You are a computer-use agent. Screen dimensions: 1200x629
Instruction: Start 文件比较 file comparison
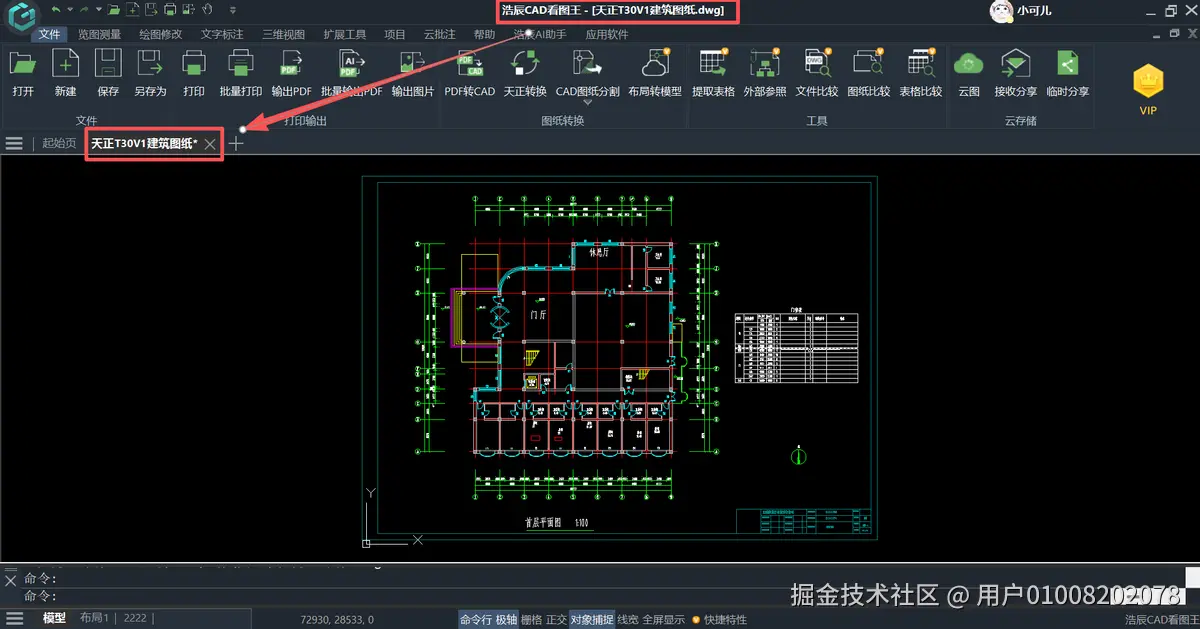click(817, 73)
